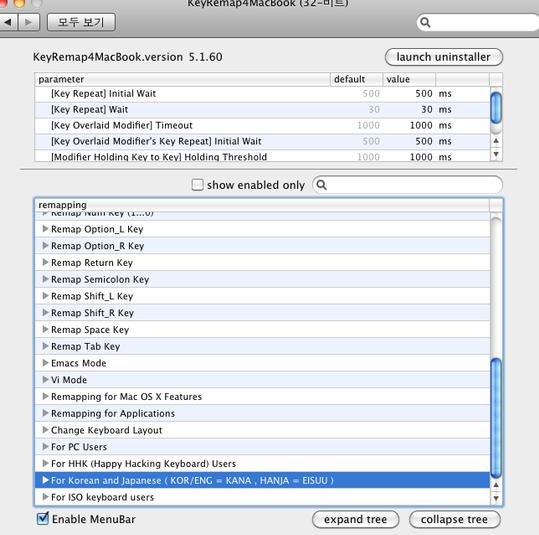Click the expand tree button
The width and height of the screenshot is (539, 535).
[356, 519]
